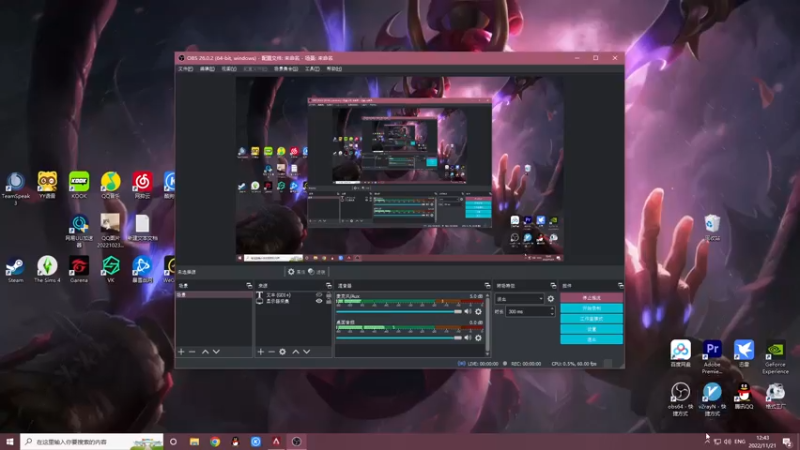Mute Desktop Audio with its speaker icon

[467, 338]
